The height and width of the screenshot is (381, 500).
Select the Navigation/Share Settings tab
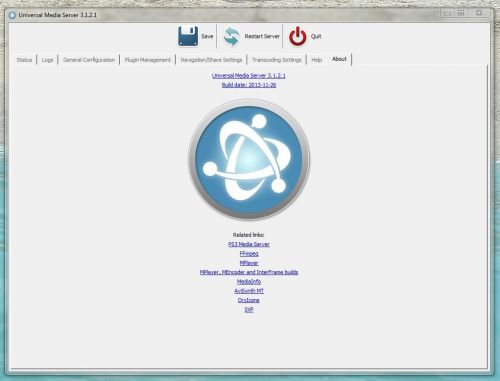pos(211,60)
